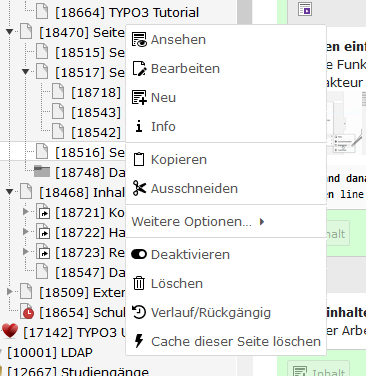Screen dimensions: 366x376
Task: Select the Neu menu entry
Action: tap(226, 98)
